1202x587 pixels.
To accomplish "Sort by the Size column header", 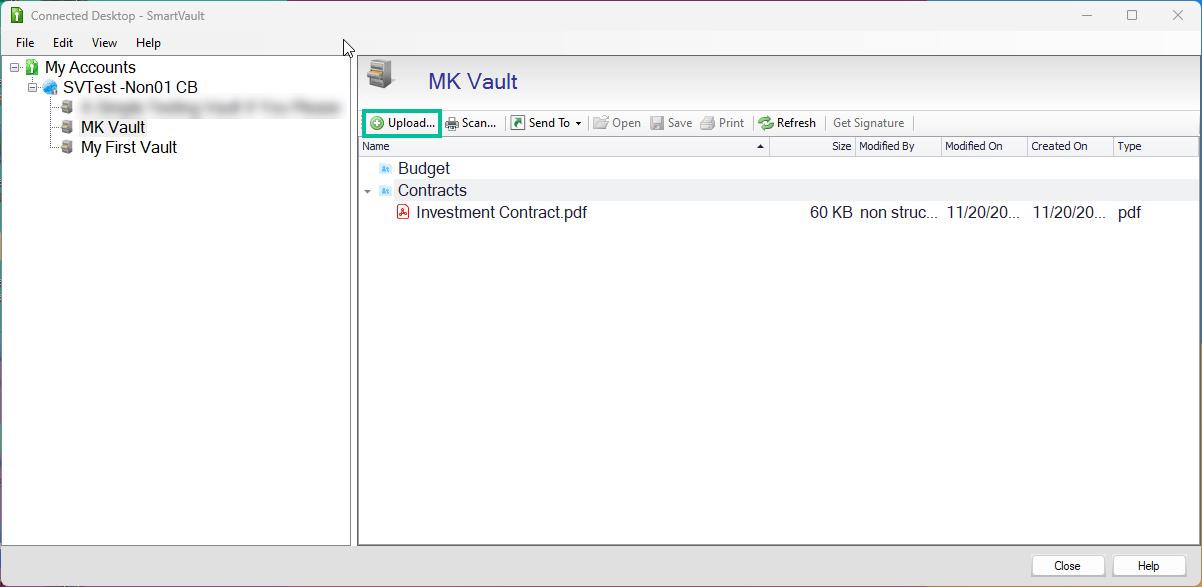I will (812, 146).
